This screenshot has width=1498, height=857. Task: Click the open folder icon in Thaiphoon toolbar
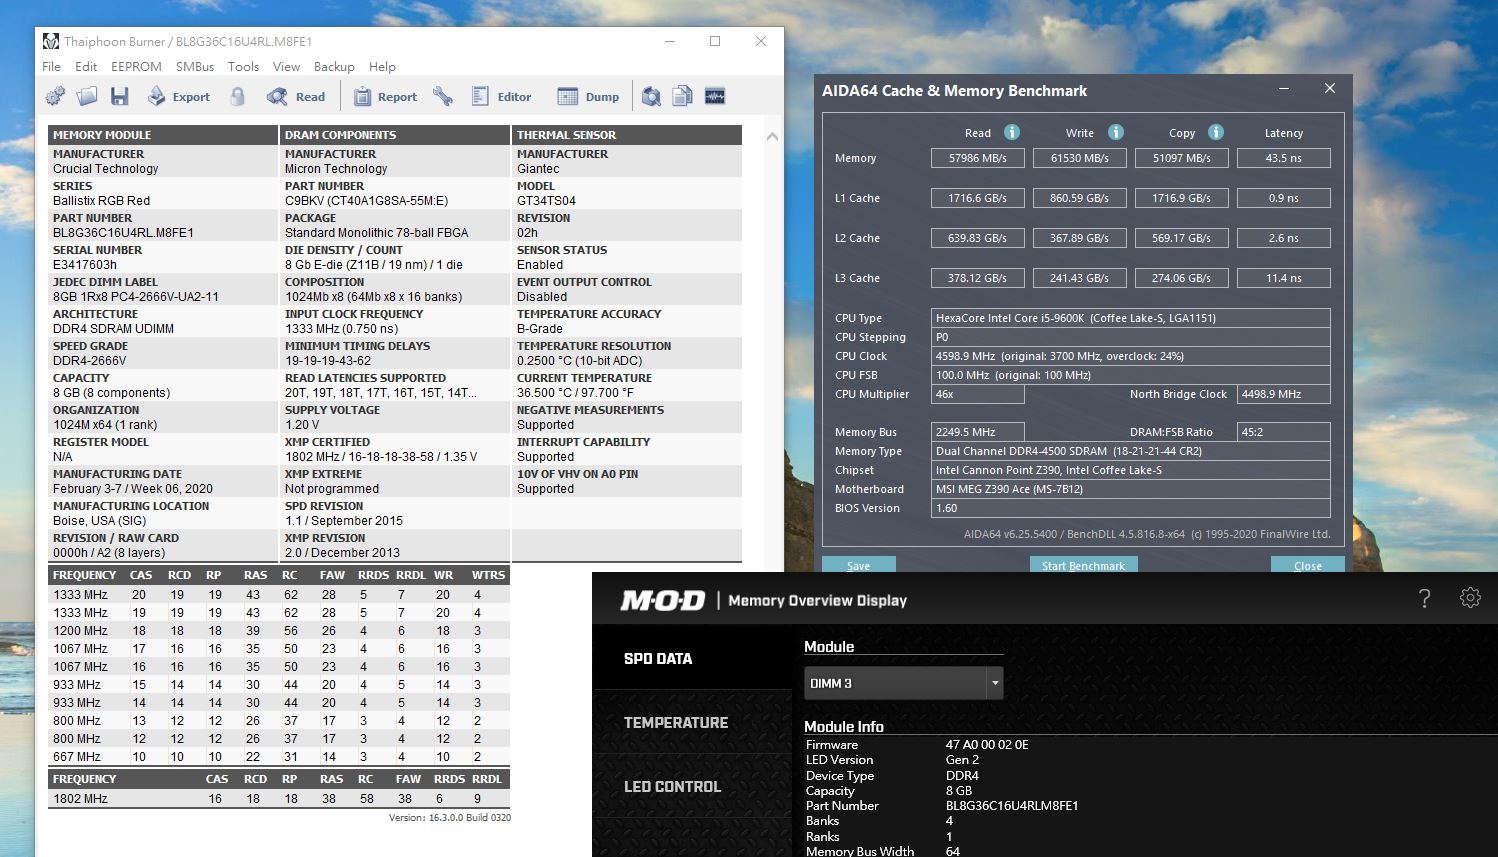pyautogui.click(x=88, y=96)
